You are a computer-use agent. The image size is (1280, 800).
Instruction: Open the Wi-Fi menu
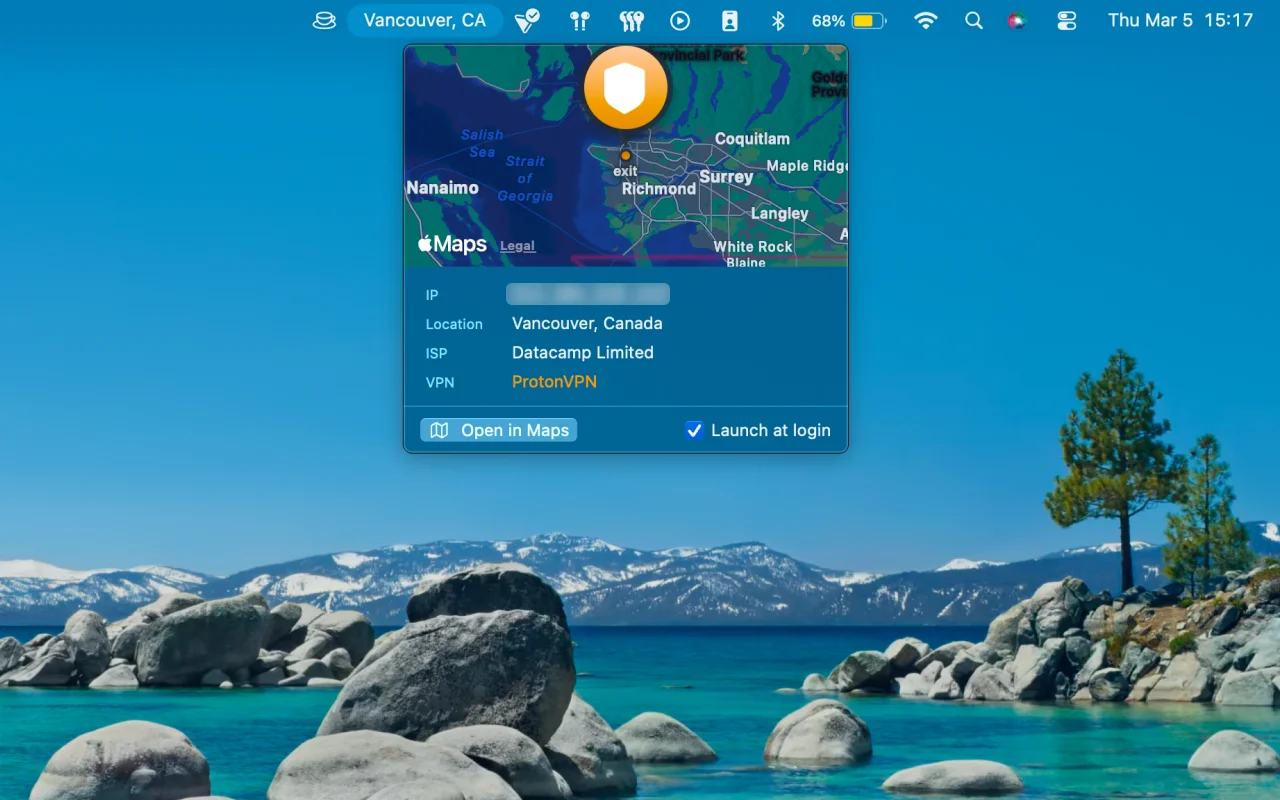pyautogui.click(x=926, y=20)
